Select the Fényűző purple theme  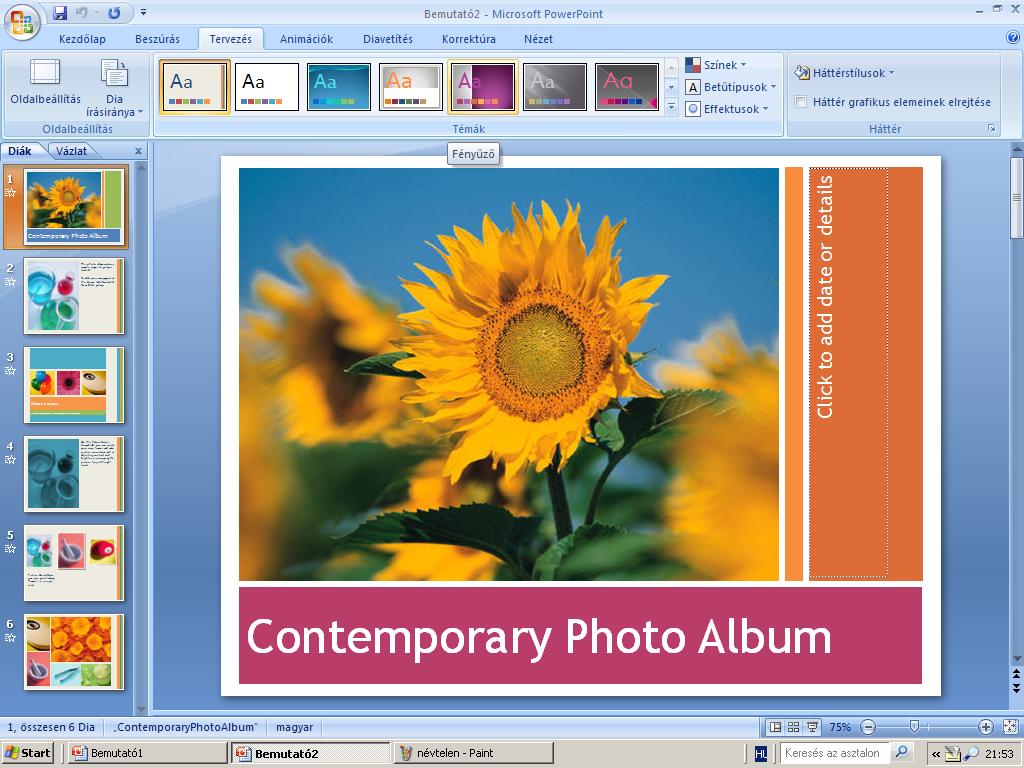click(x=483, y=87)
